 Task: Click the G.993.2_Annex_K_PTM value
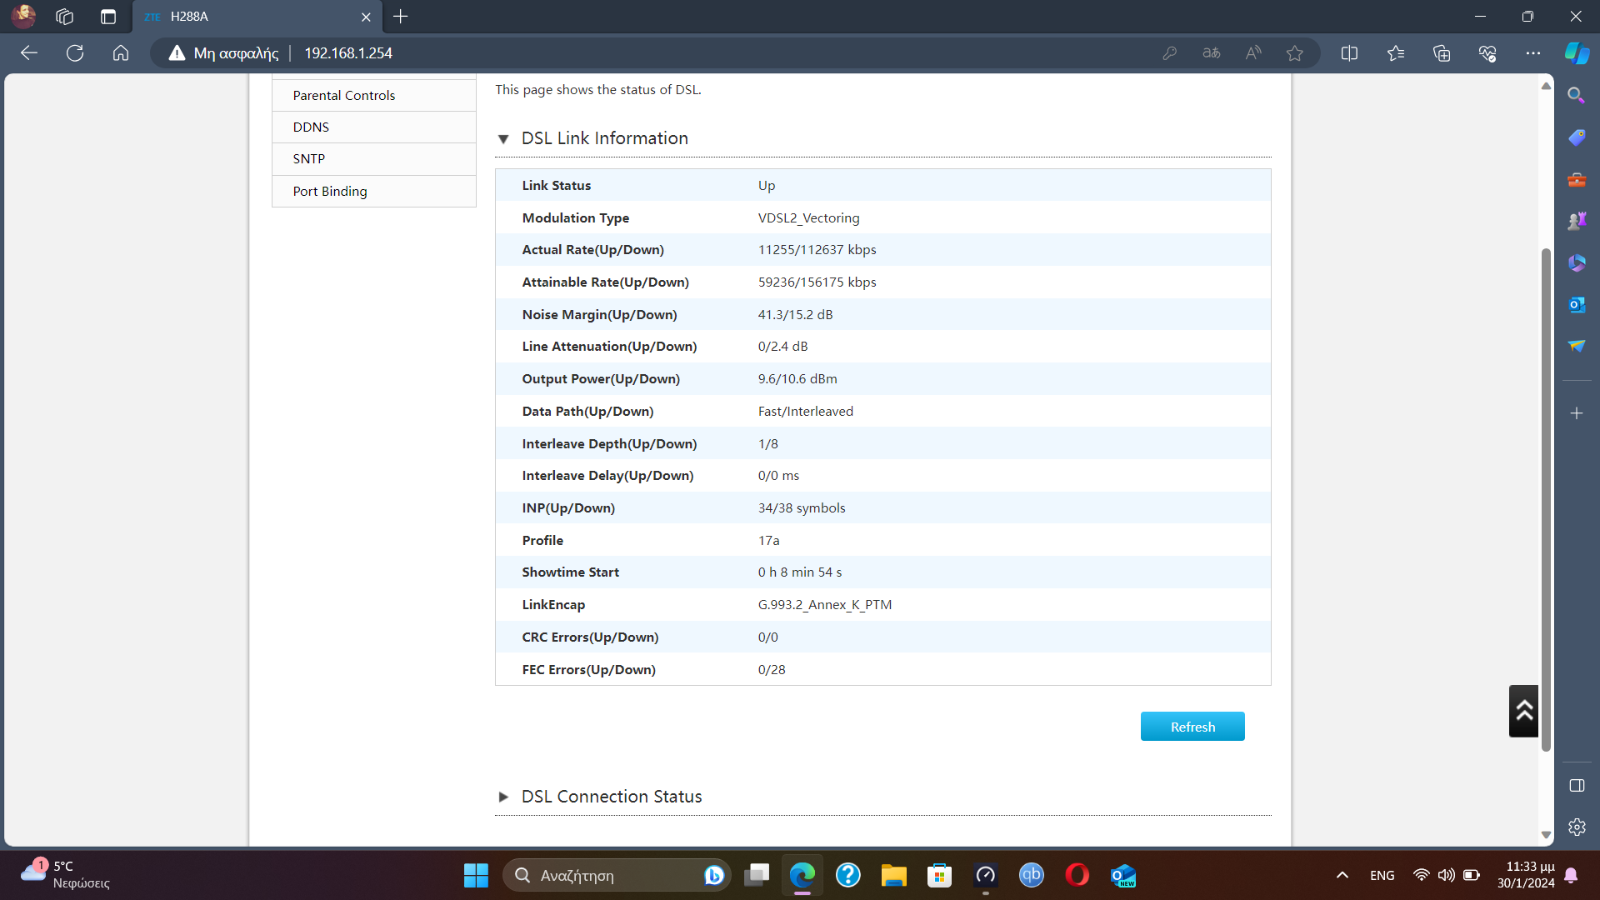pyautogui.click(x=825, y=605)
